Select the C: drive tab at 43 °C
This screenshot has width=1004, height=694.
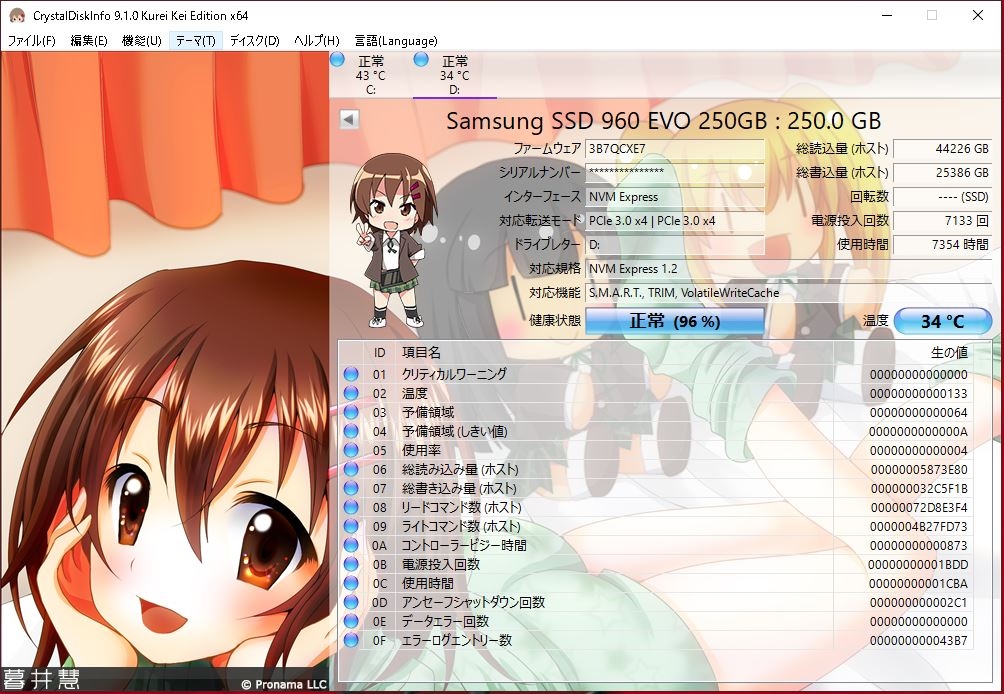371,75
